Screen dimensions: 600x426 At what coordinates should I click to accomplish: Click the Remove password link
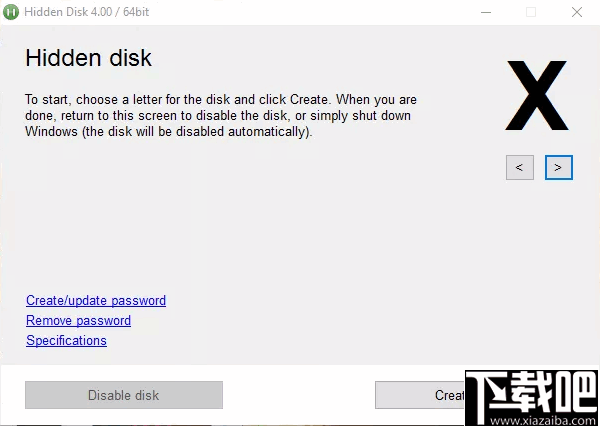[x=78, y=320]
